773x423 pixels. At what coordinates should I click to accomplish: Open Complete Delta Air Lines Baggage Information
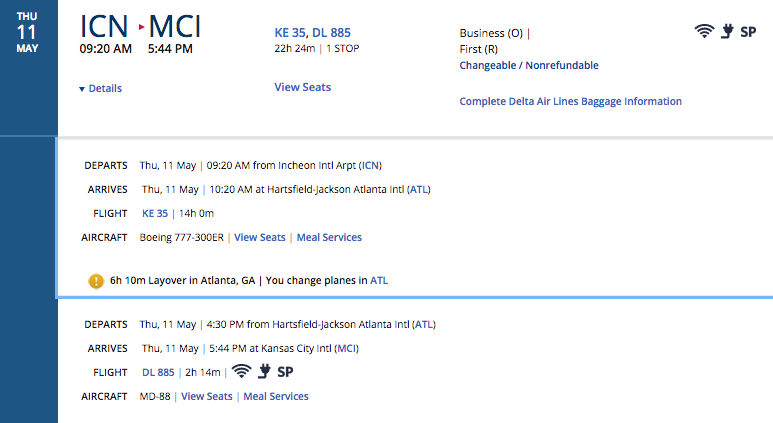(x=570, y=101)
